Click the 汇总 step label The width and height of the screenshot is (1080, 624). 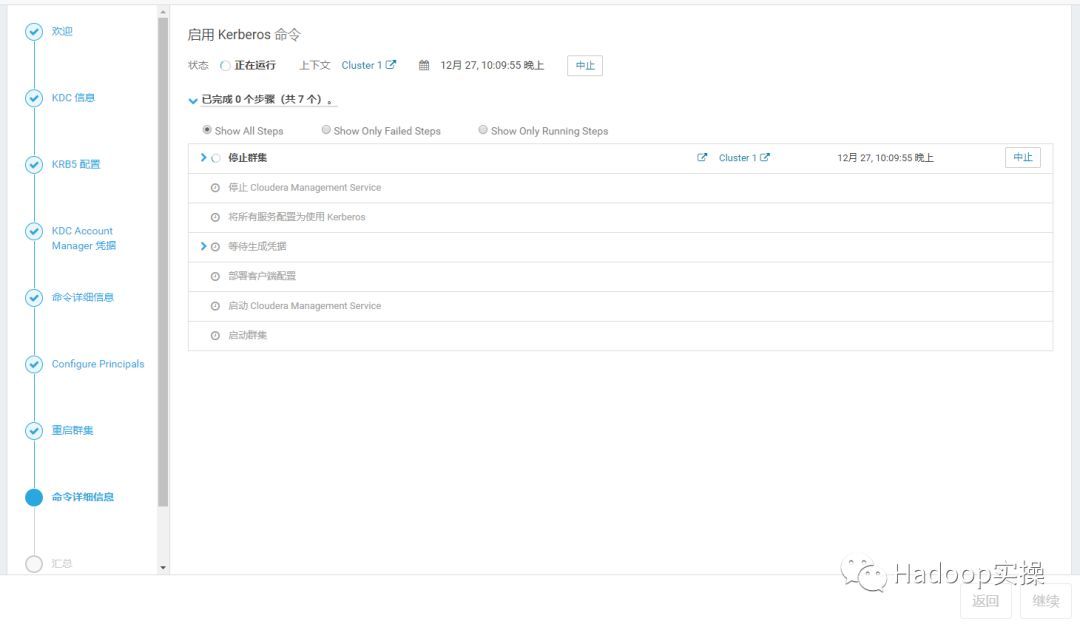click(x=61, y=563)
